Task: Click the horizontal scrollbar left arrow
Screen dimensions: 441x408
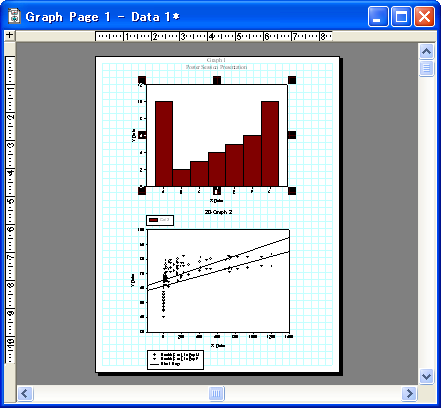Action: pos(25,394)
